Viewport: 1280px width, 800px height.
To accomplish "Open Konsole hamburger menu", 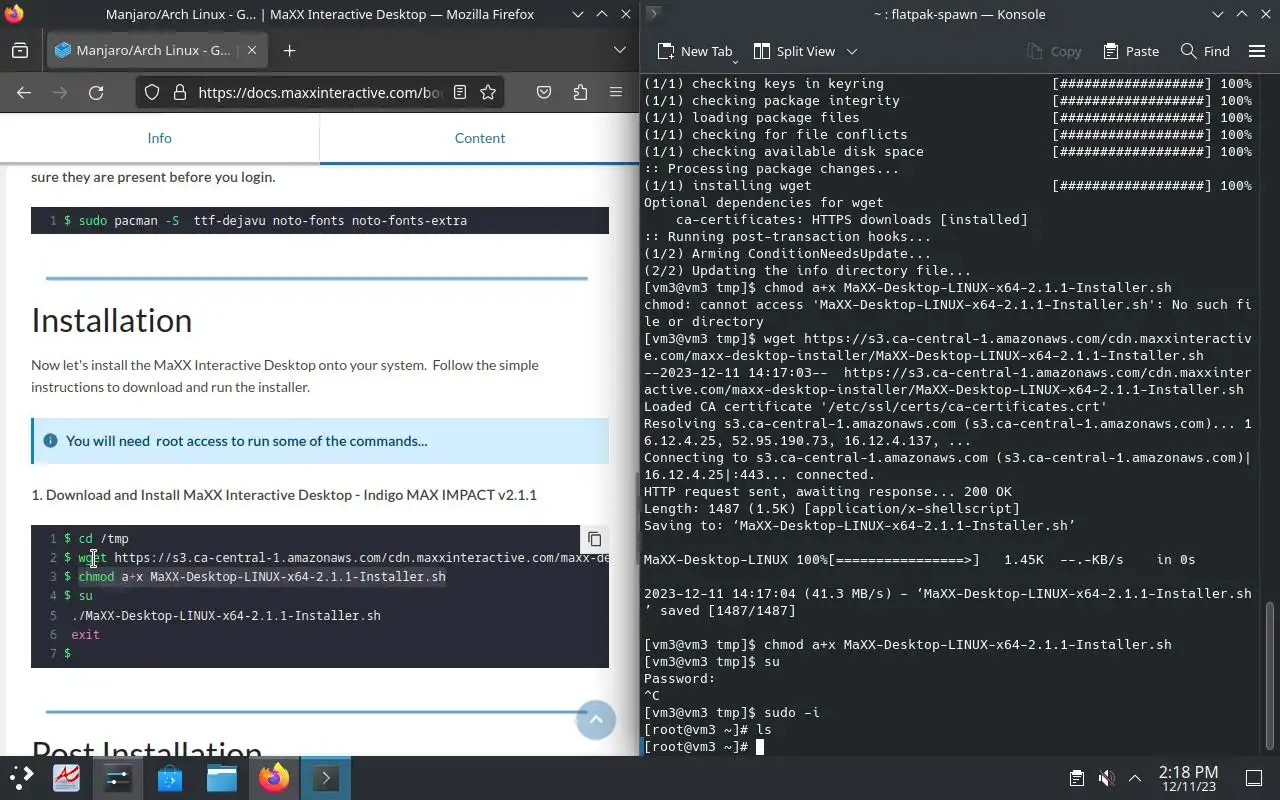I will pos(1258,51).
